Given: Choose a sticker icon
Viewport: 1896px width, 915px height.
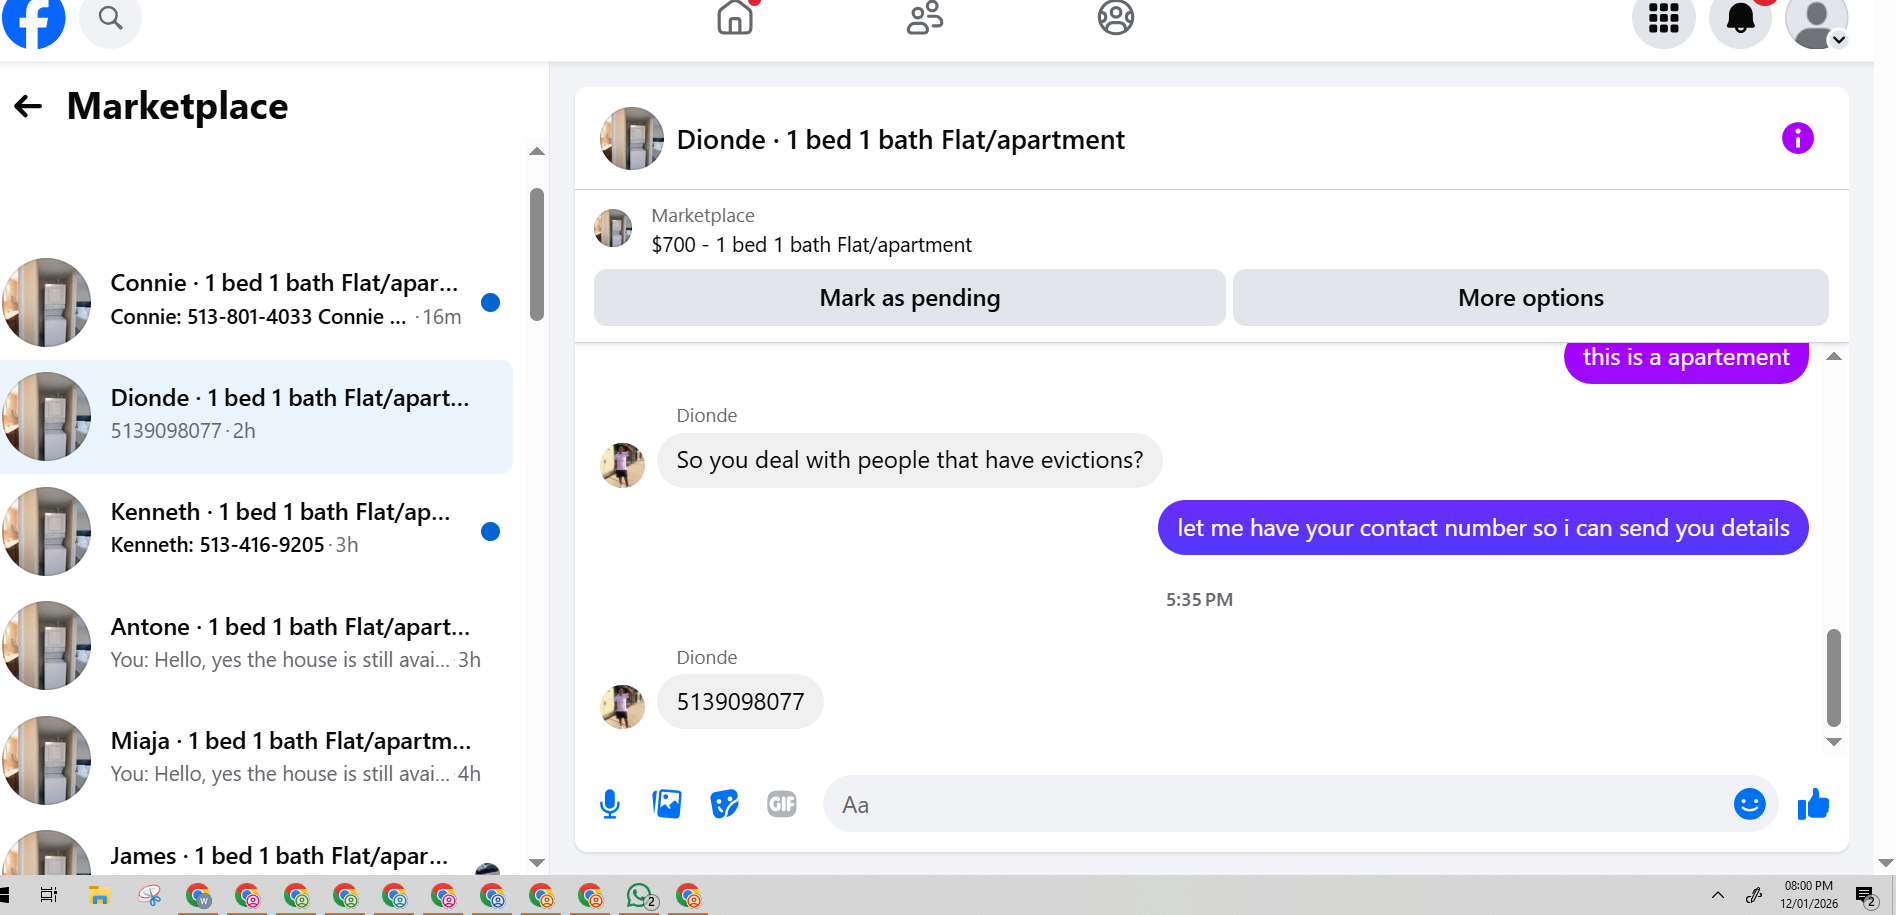Looking at the screenshot, I should 724,804.
